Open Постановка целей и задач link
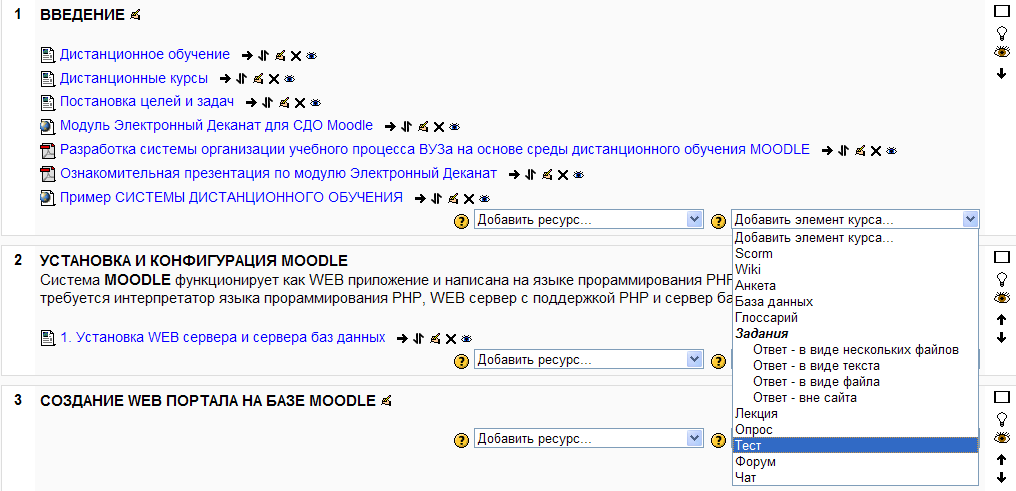This screenshot has height=491, width=1016. (147, 102)
